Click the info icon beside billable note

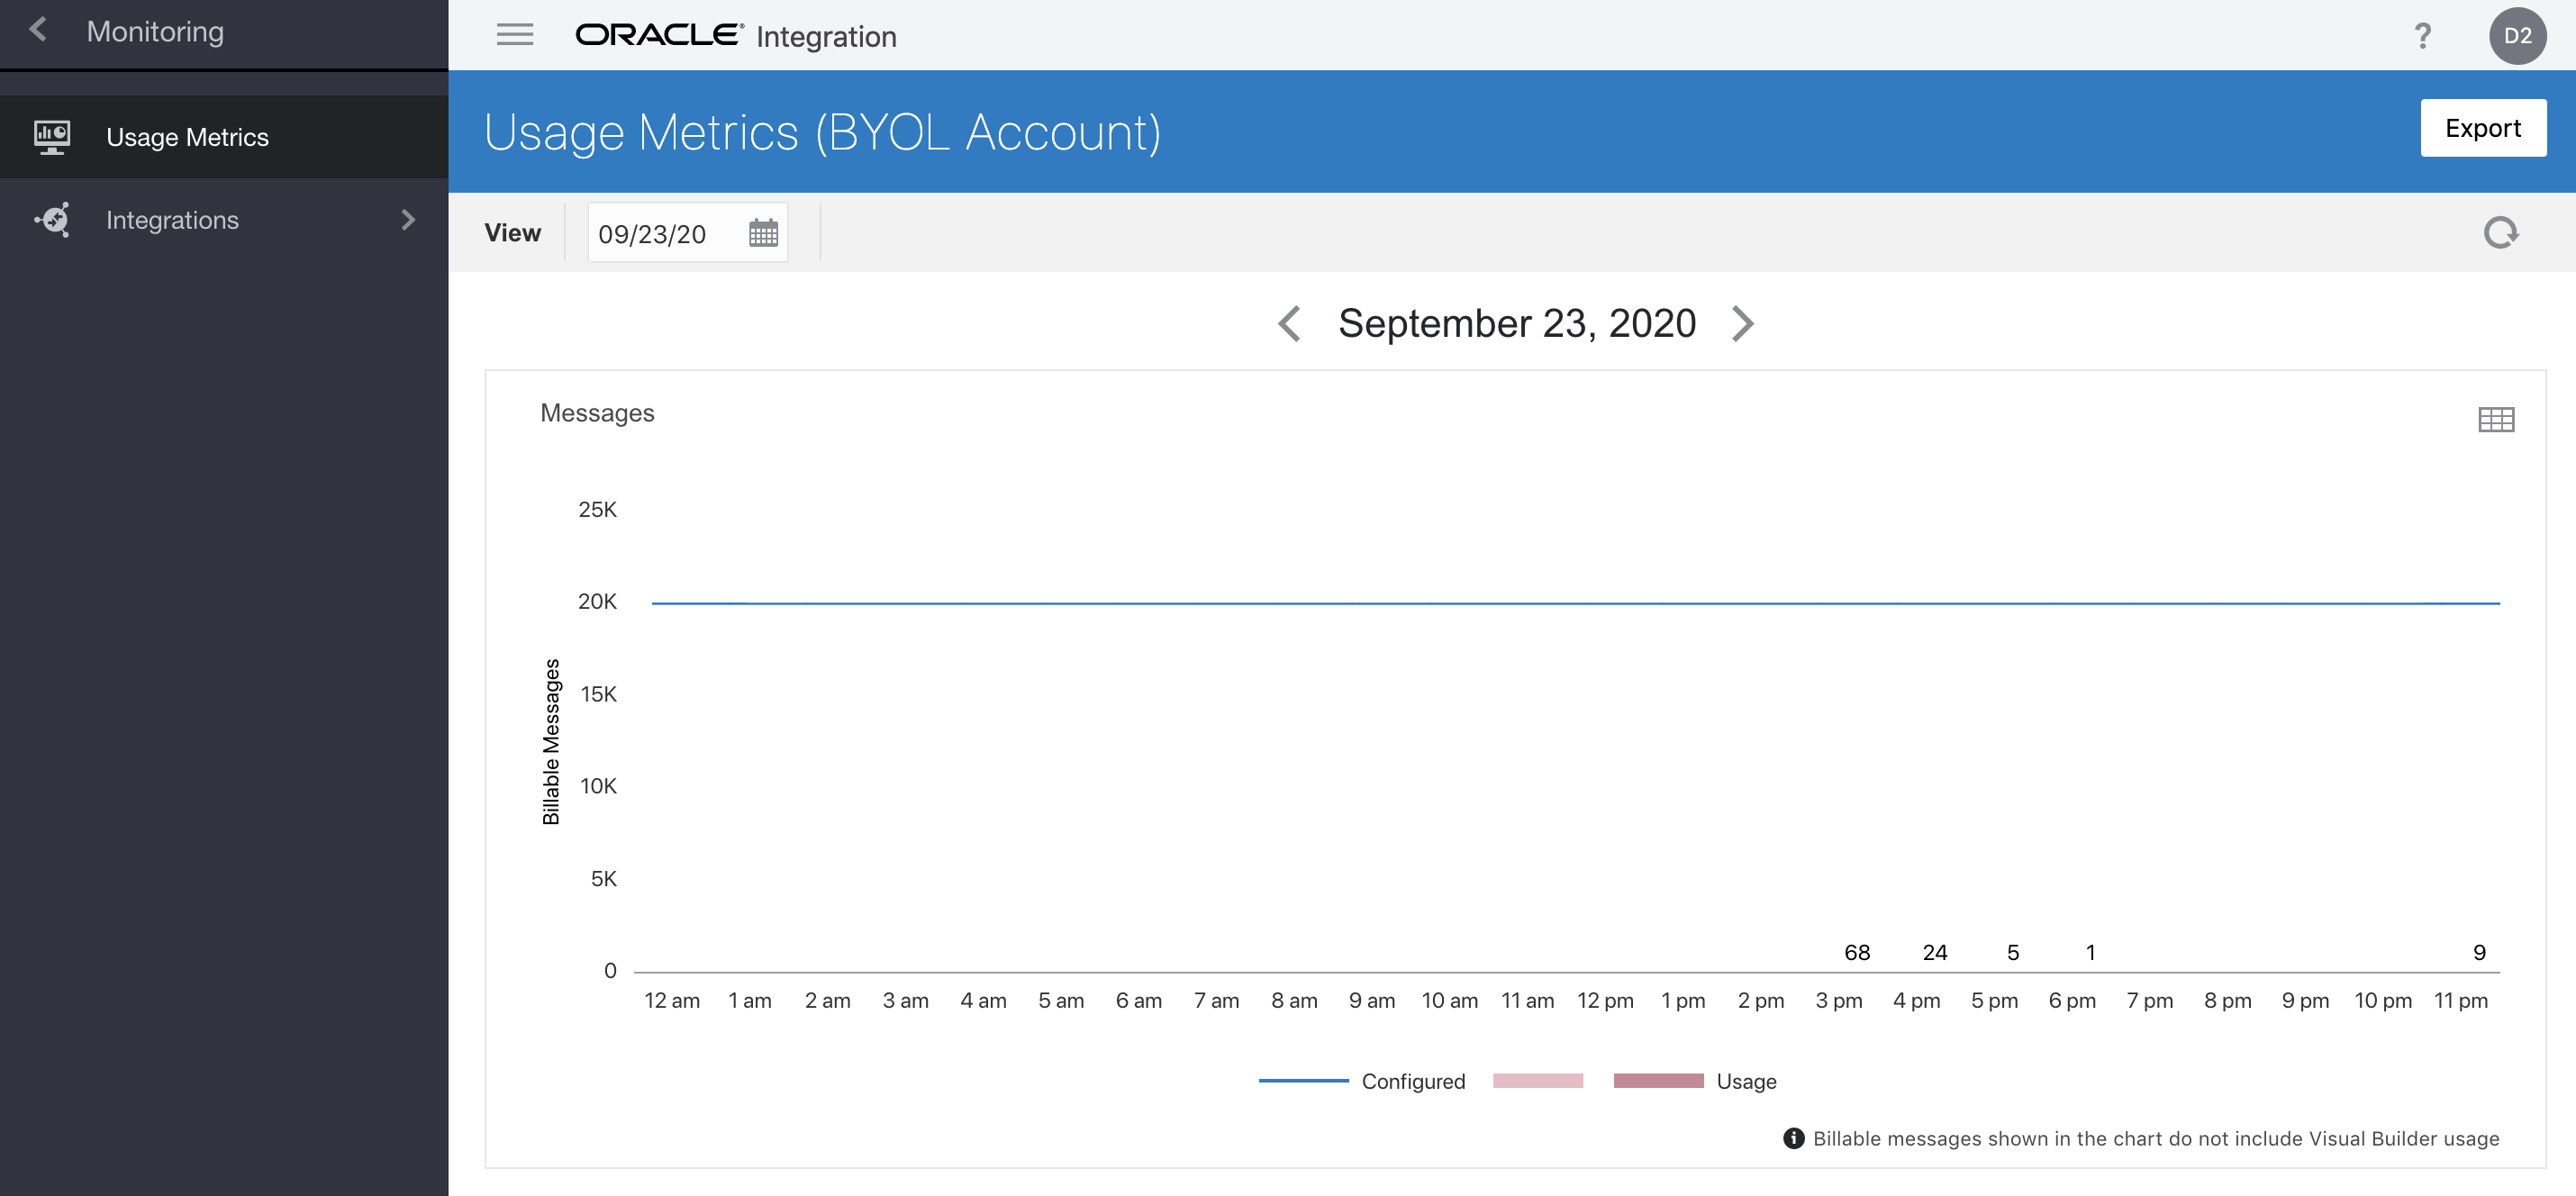pyautogui.click(x=1793, y=1138)
